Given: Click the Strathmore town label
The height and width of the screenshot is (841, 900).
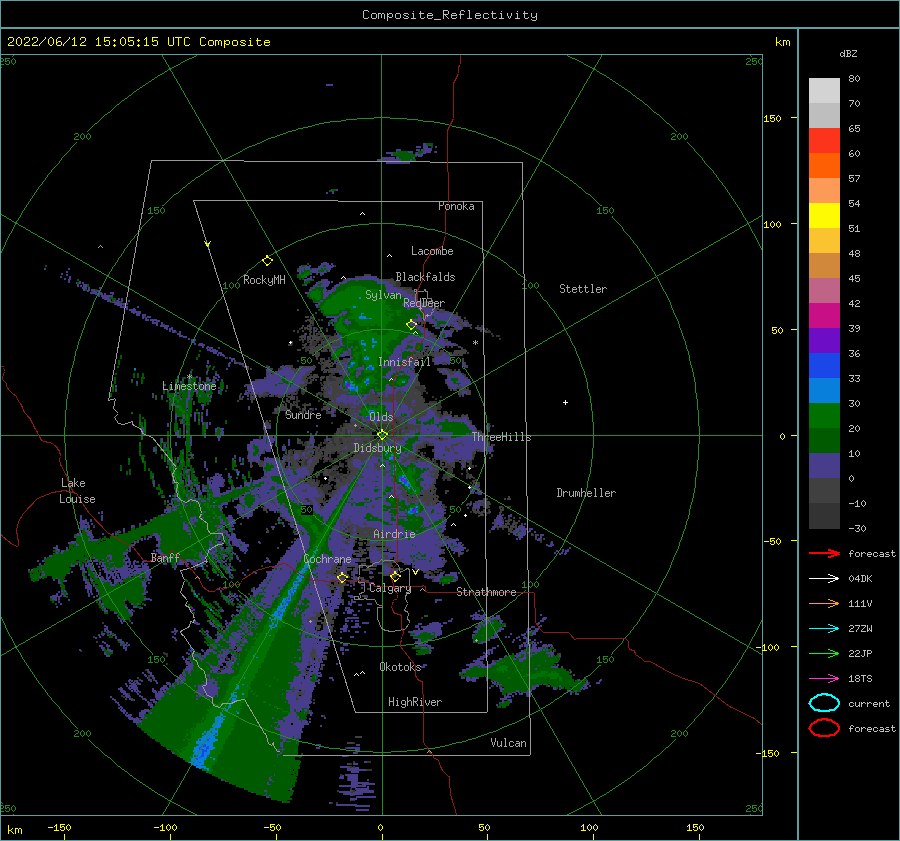Looking at the screenshot, I should [x=486, y=592].
